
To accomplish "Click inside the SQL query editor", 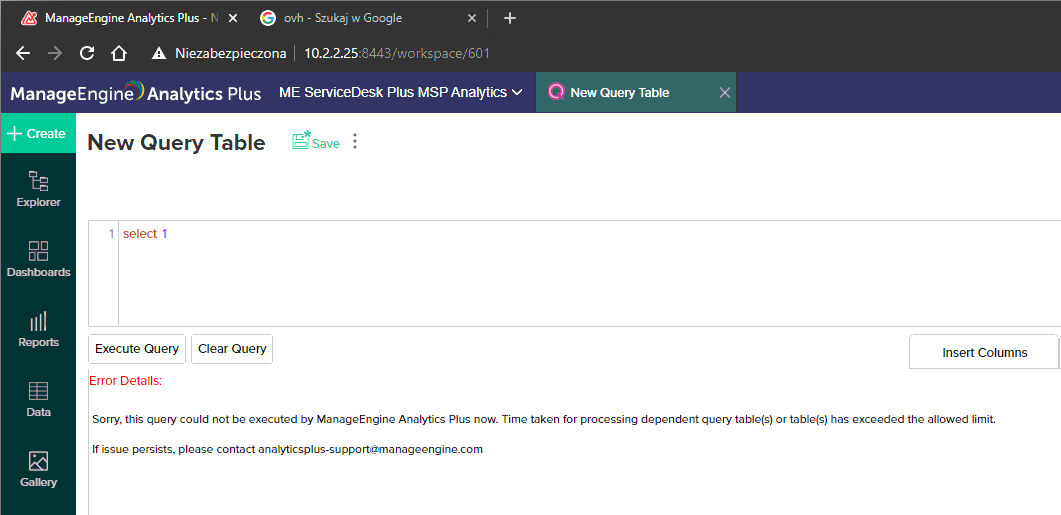I will 589,273.
